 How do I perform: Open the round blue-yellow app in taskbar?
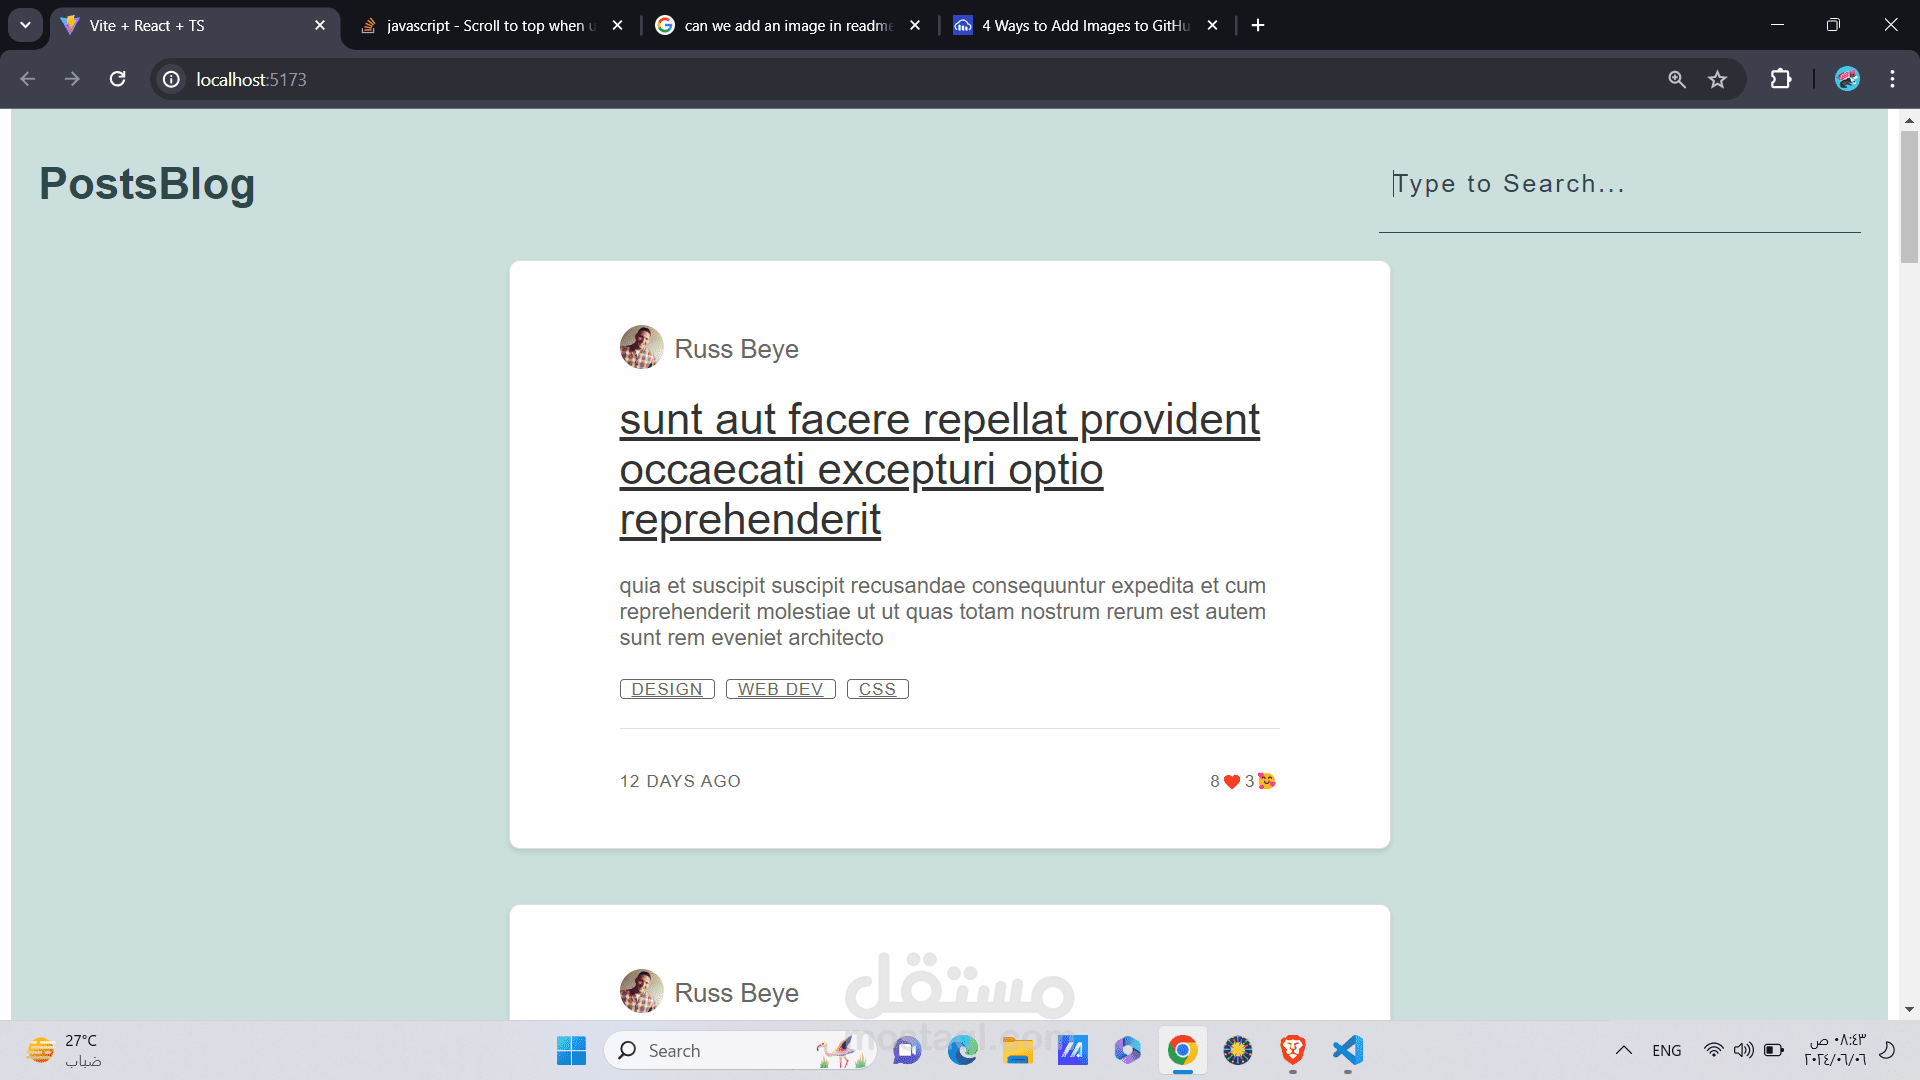(1238, 1050)
